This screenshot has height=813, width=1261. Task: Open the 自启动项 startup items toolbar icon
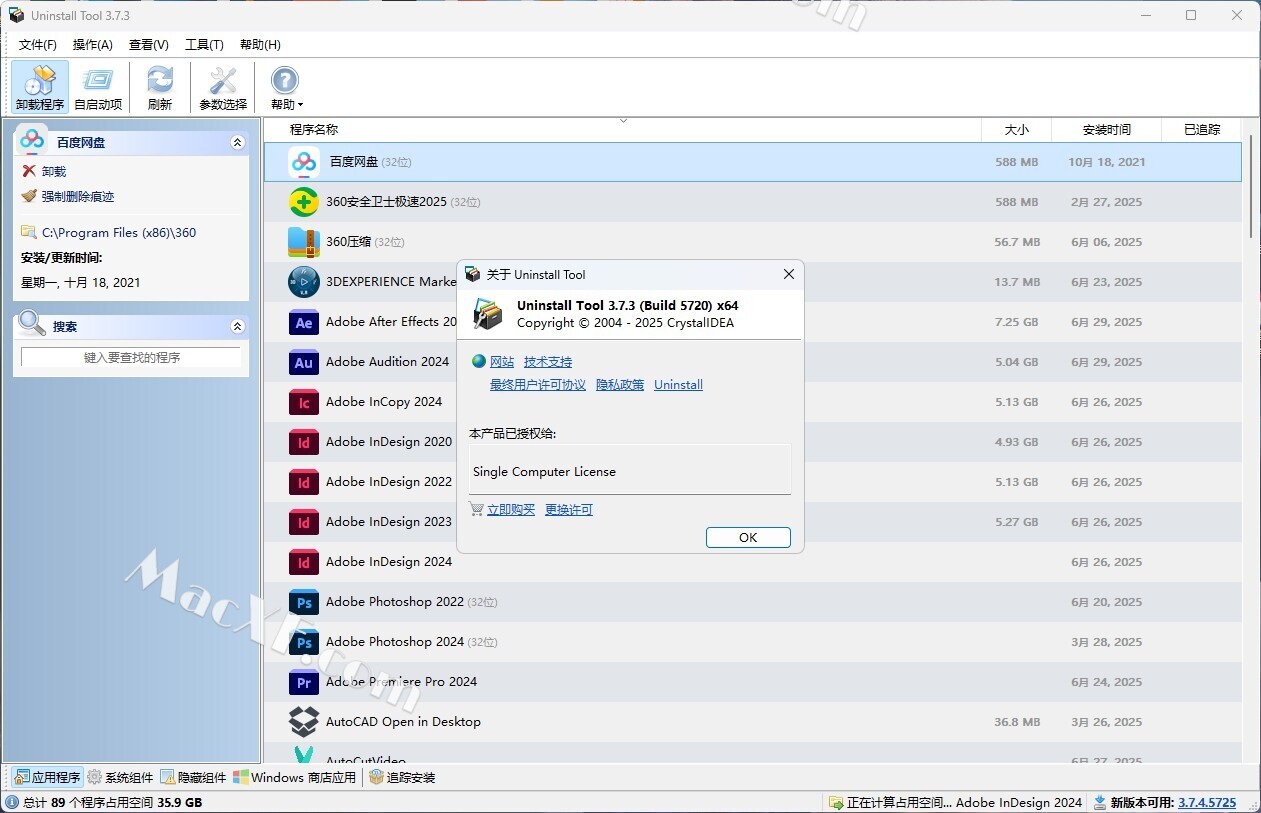(98, 87)
